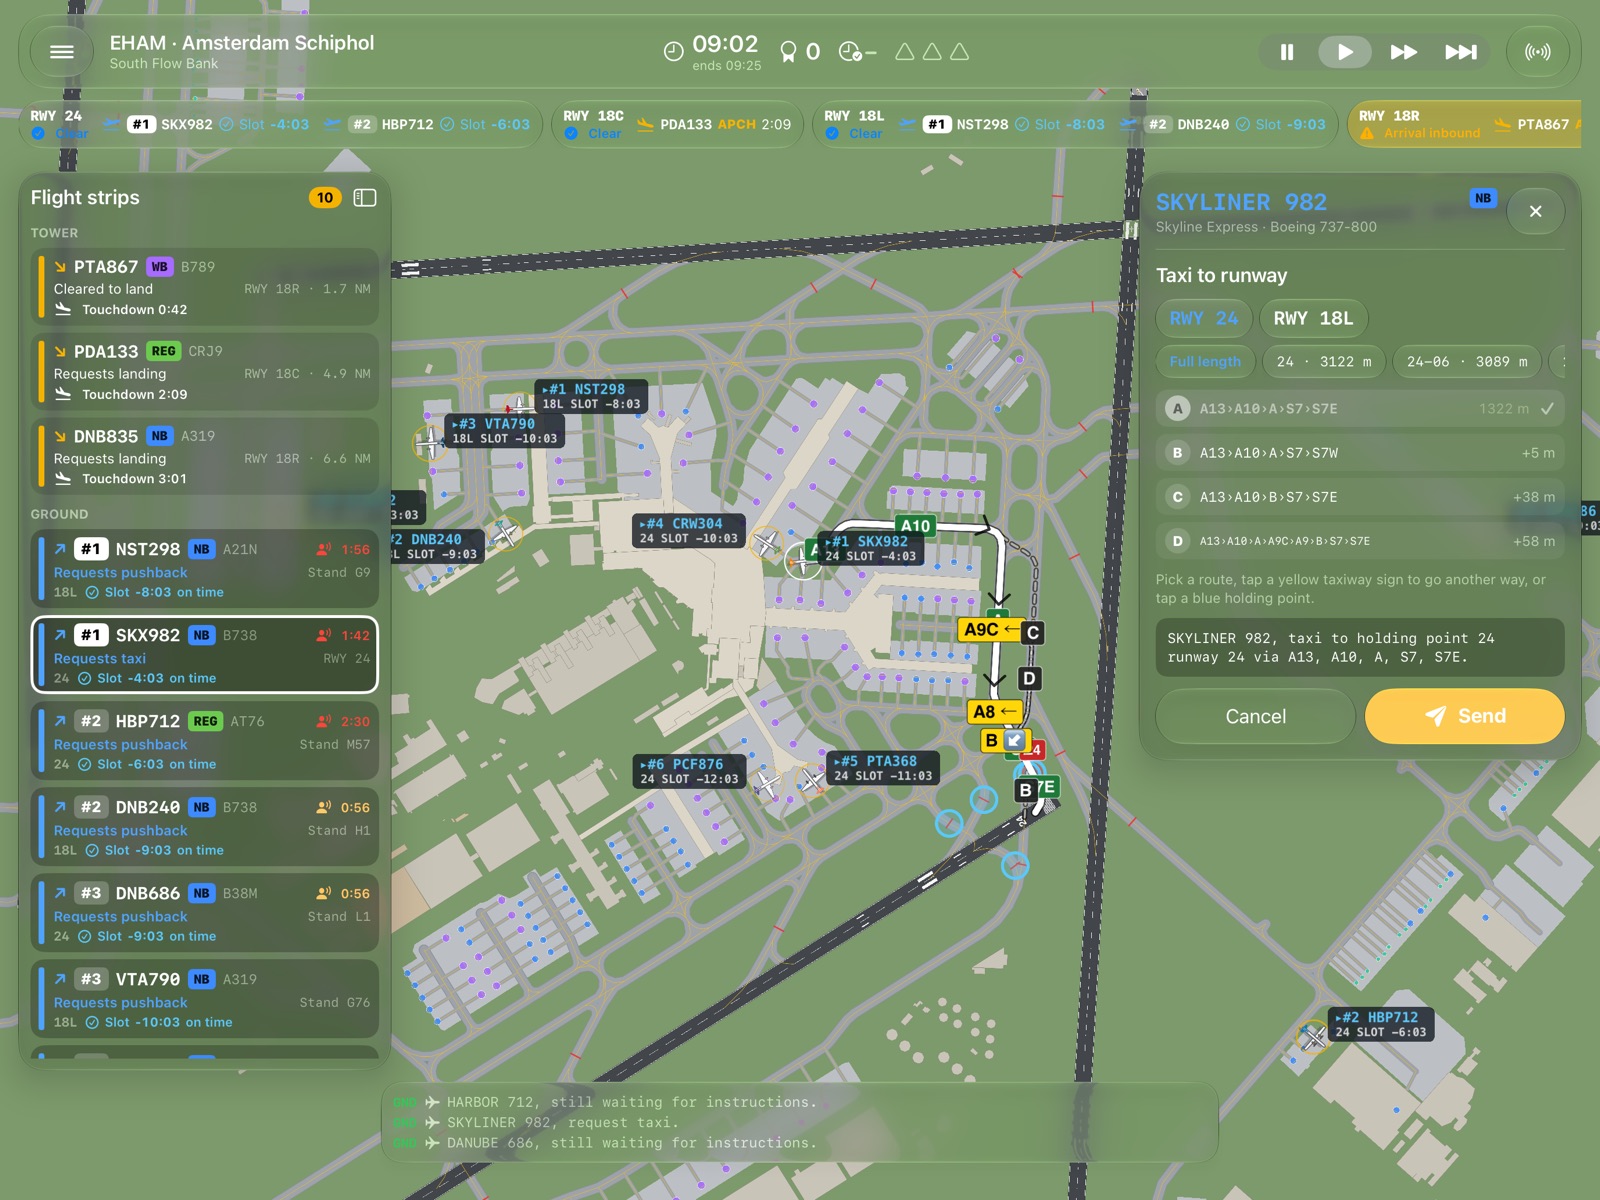Cancel the taxi instruction
This screenshot has width=1600, height=1200.
click(x=1255, y=716)
